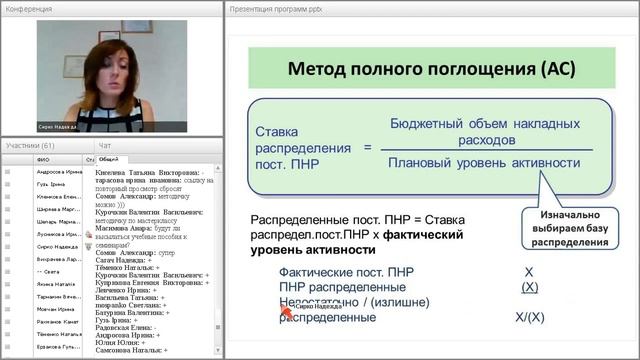Click the gray icon beside Тарнакин Вяче…
The height and width of the screenshot is (360, 640).
pyautogui.click(x=7, y=297)
